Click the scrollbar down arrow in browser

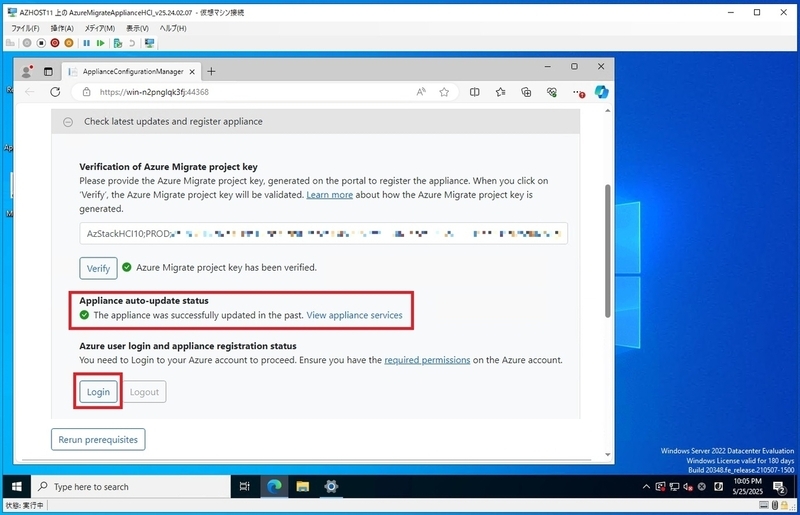607,454
